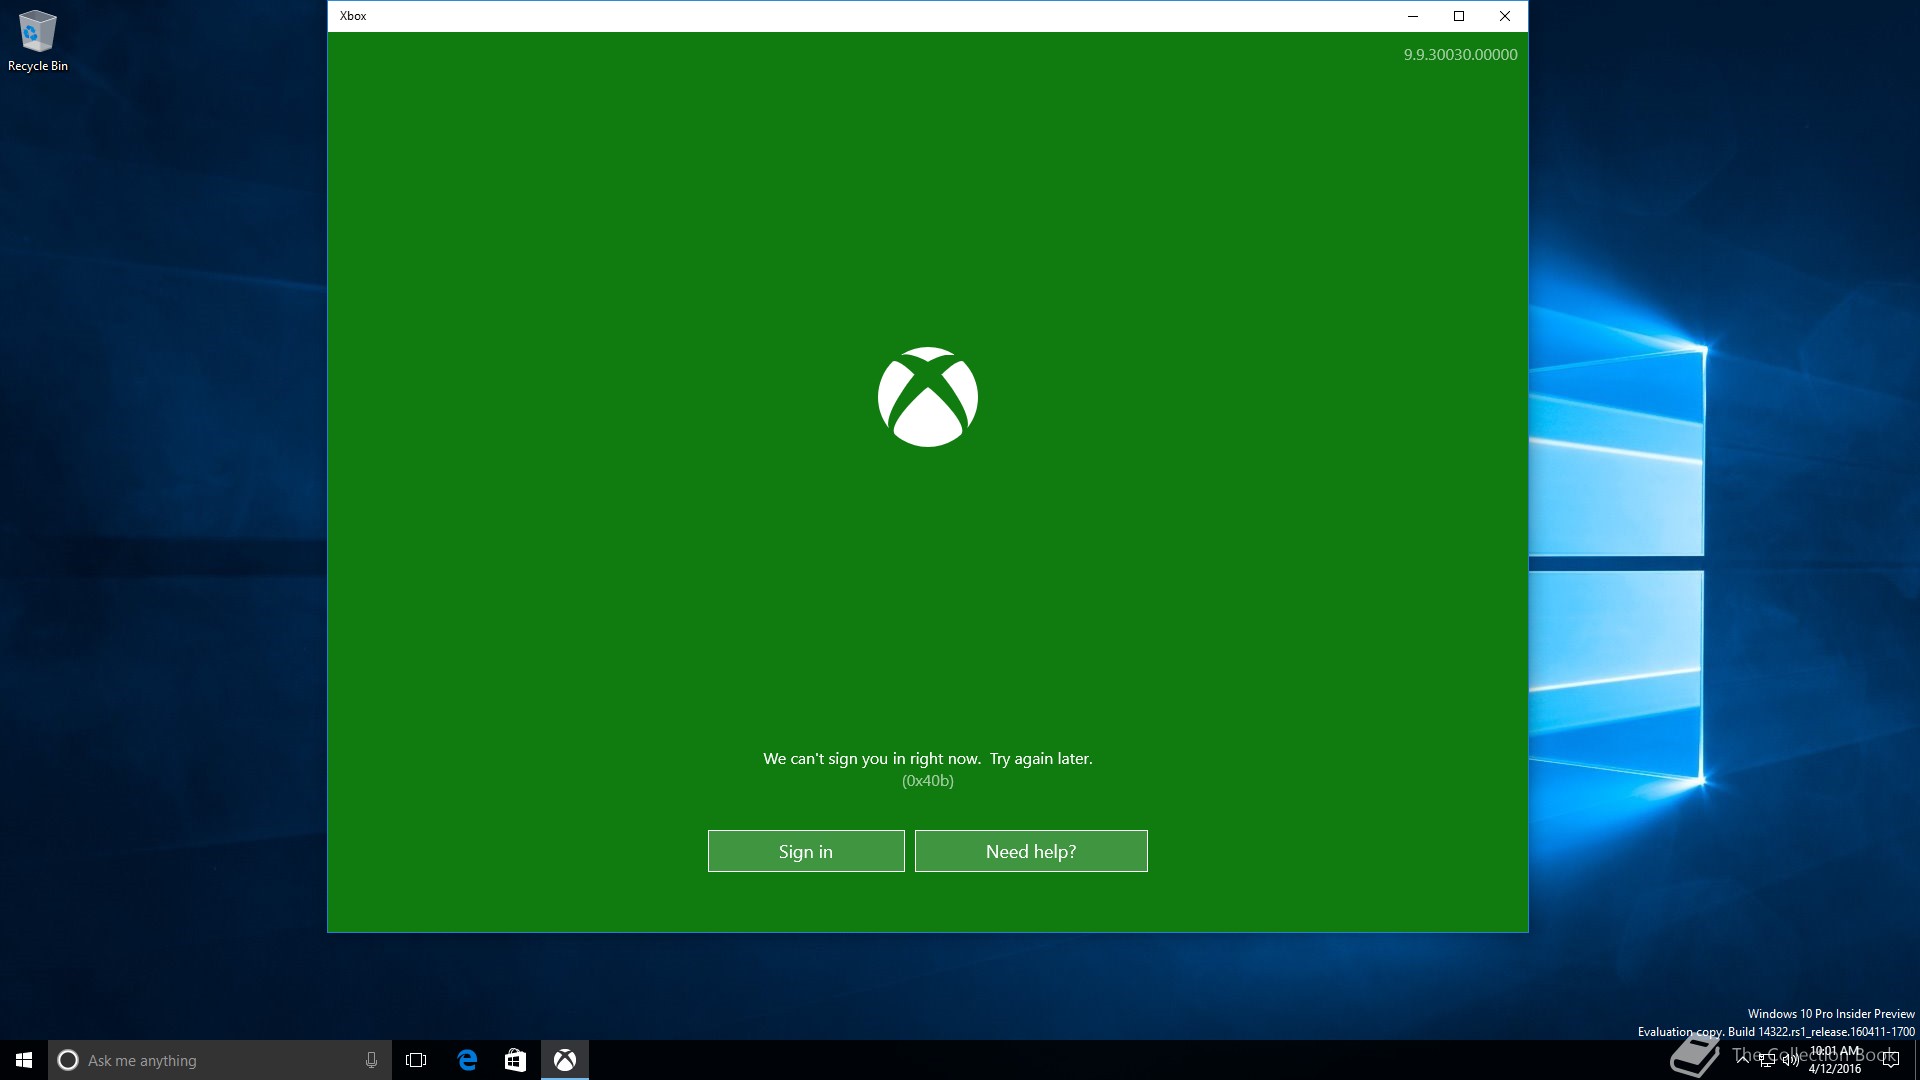Open the Windows Start menu

(x=24, y=1060)
